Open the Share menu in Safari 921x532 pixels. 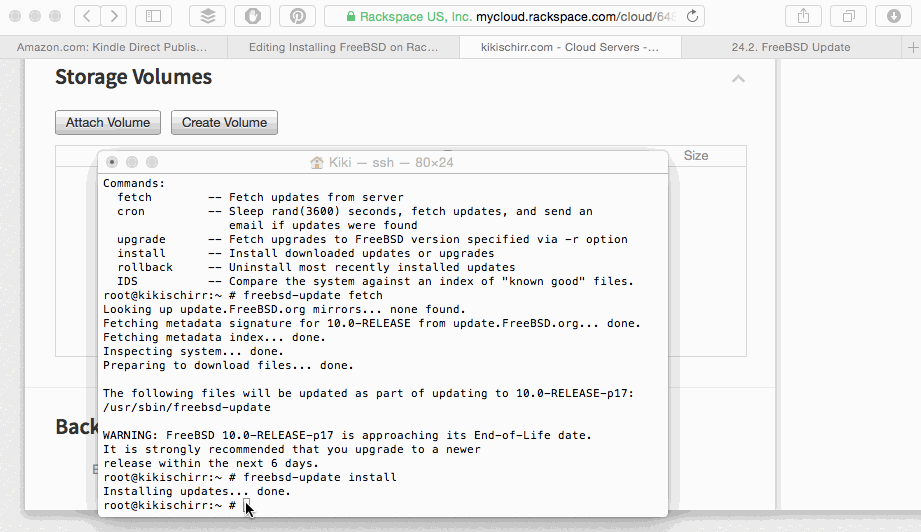tap(804, 16)
